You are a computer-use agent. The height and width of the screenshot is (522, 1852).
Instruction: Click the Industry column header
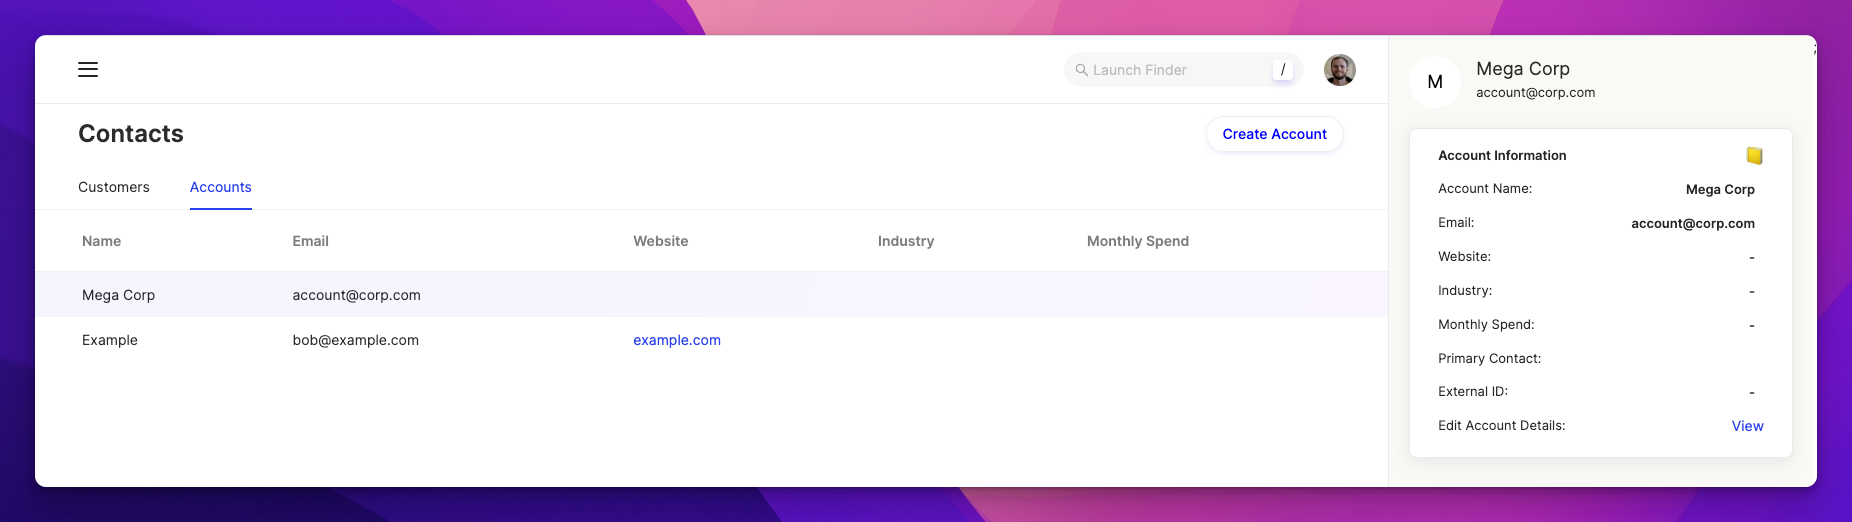(x=906, y=241)
